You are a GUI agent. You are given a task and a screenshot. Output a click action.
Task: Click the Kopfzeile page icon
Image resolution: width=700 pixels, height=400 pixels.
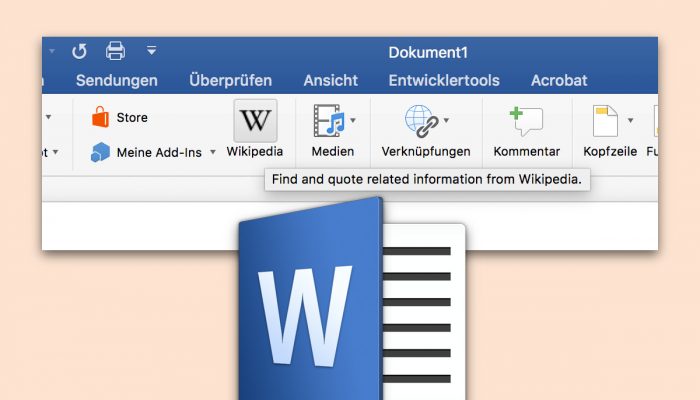(x=605, y=121)
